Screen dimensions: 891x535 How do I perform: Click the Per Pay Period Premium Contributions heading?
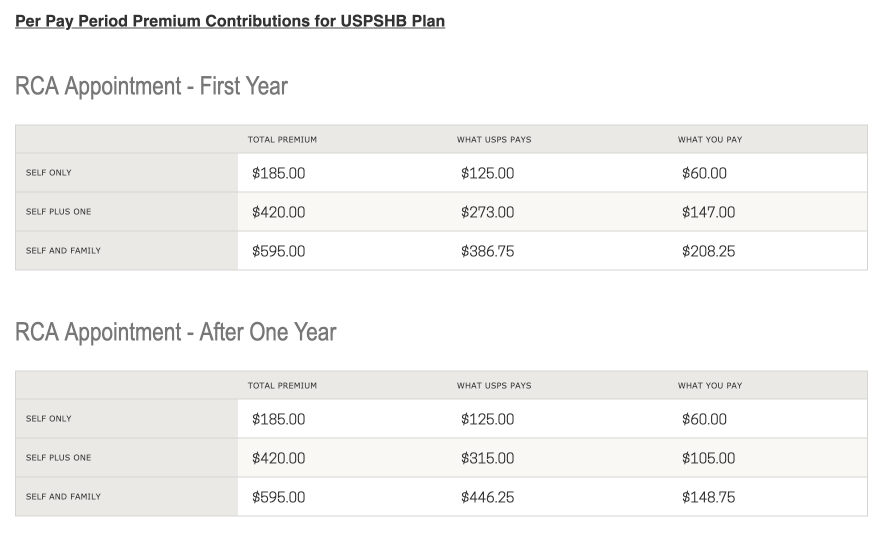click(x=230, y=21)
